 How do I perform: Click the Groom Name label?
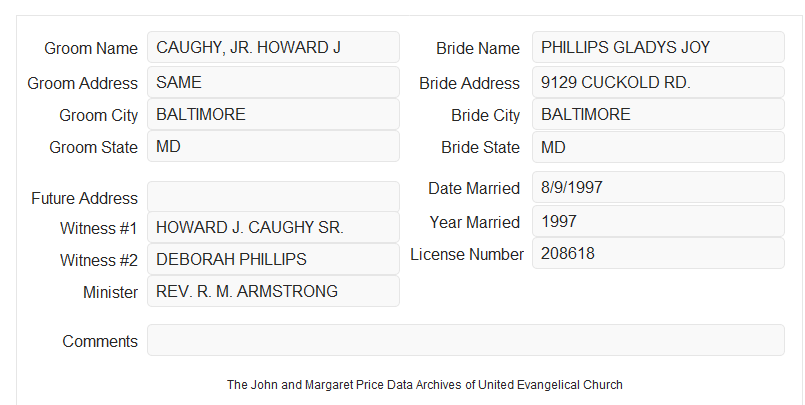[x=91, y=48]
